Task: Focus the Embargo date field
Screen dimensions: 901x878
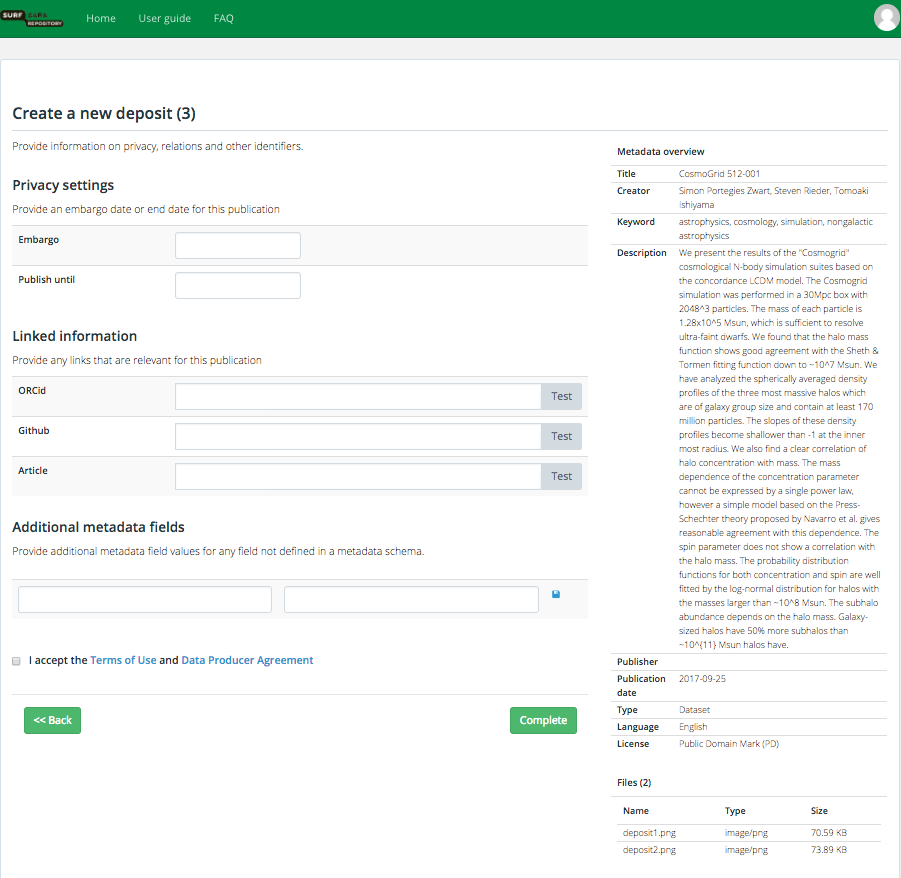Action: click(238, 245)
